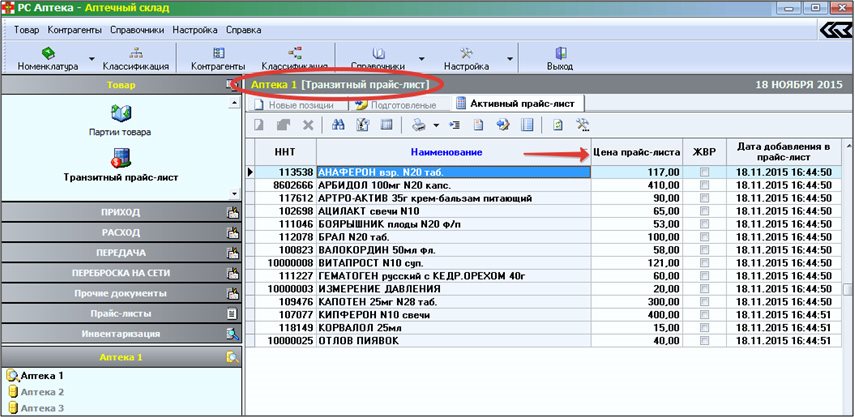Toggle ЖВР checkbox for КАПОТЕН row
Viewport: 855px width, 417px height.
(705, 302)
